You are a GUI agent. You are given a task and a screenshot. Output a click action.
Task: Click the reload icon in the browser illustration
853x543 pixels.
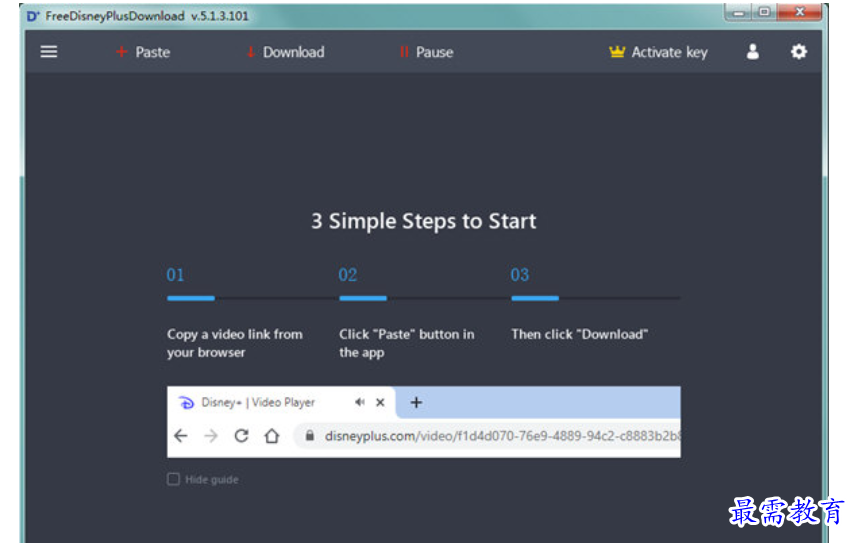pyautogui.click(x=242, y=436)
